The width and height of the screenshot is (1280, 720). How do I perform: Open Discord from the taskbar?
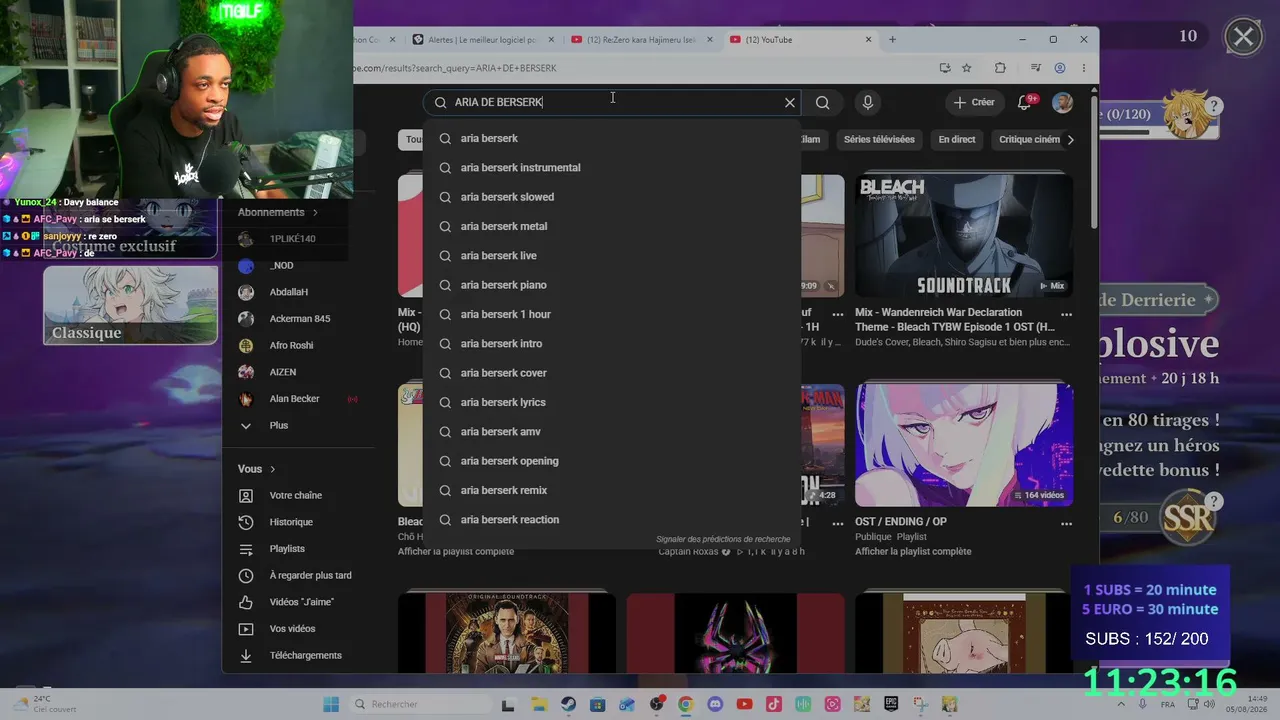point(715,704)
